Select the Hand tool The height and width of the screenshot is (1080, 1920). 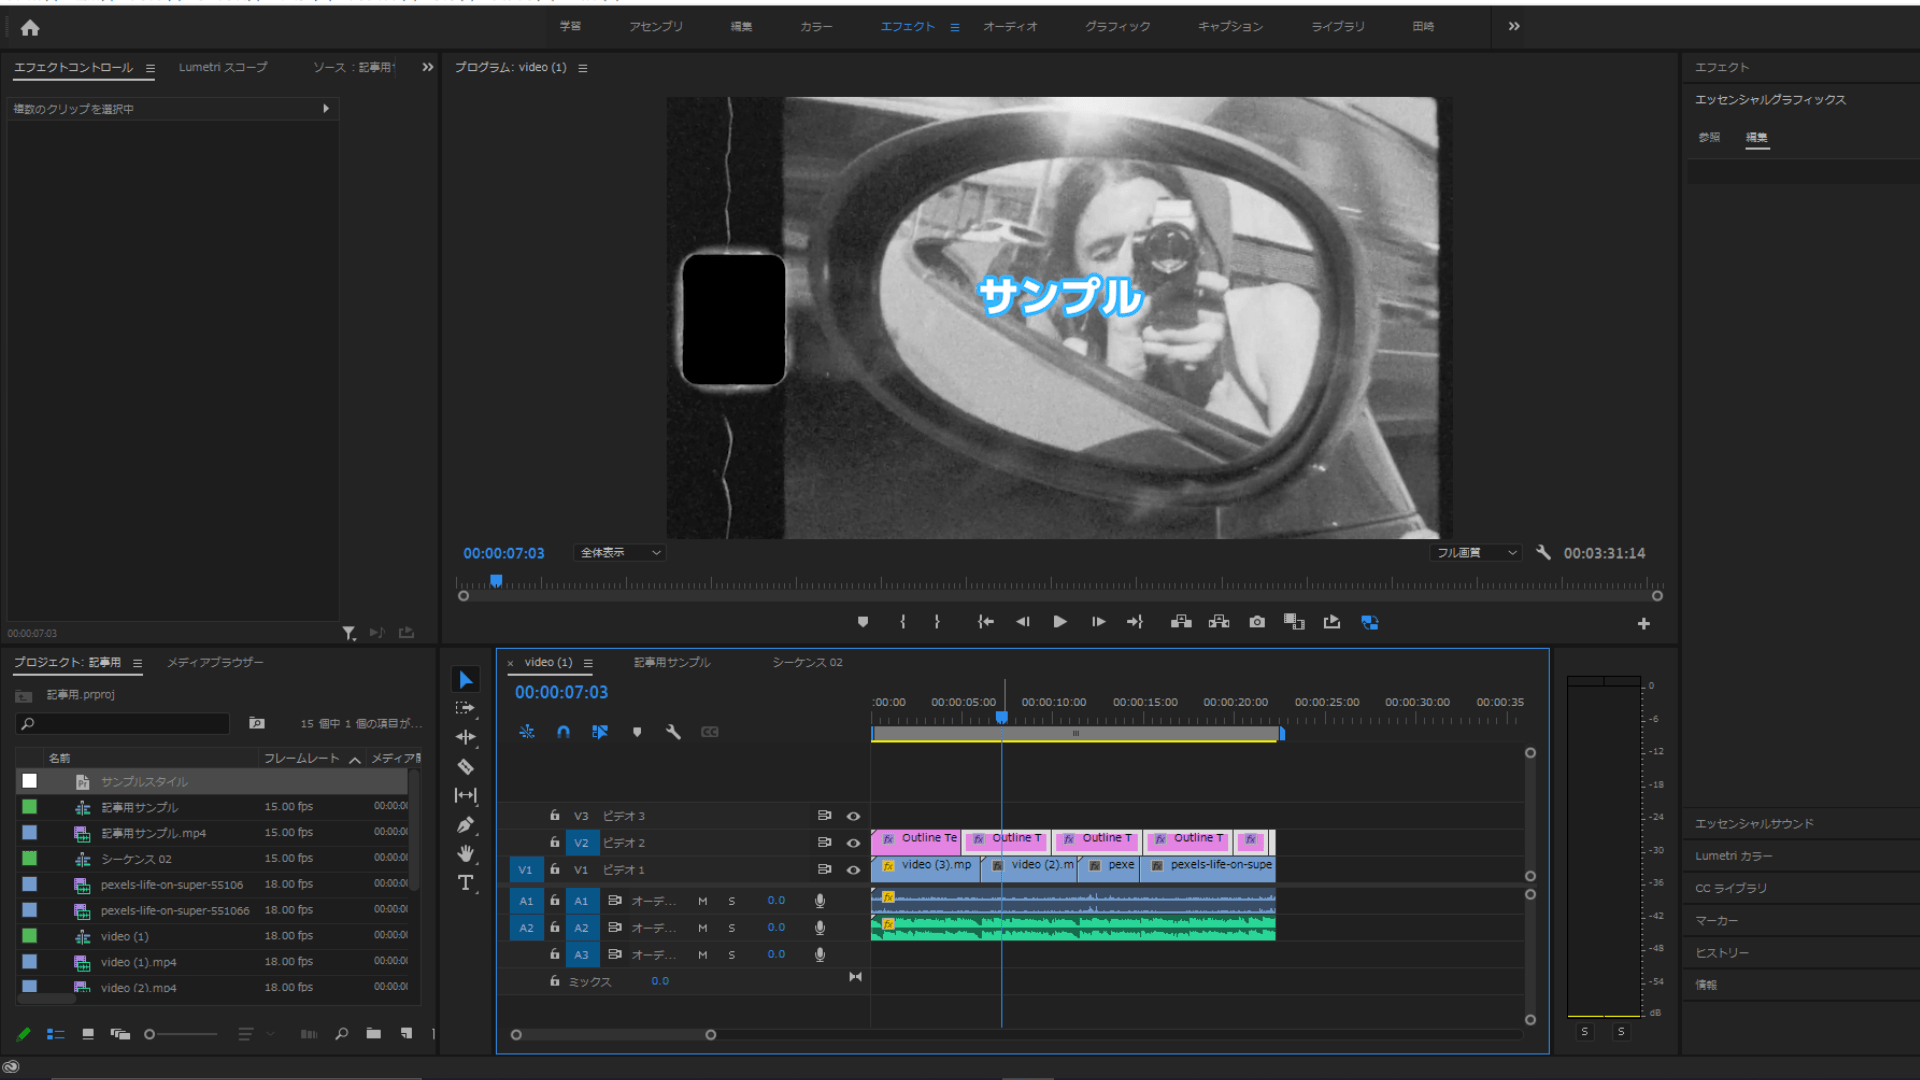coord(465,853)
